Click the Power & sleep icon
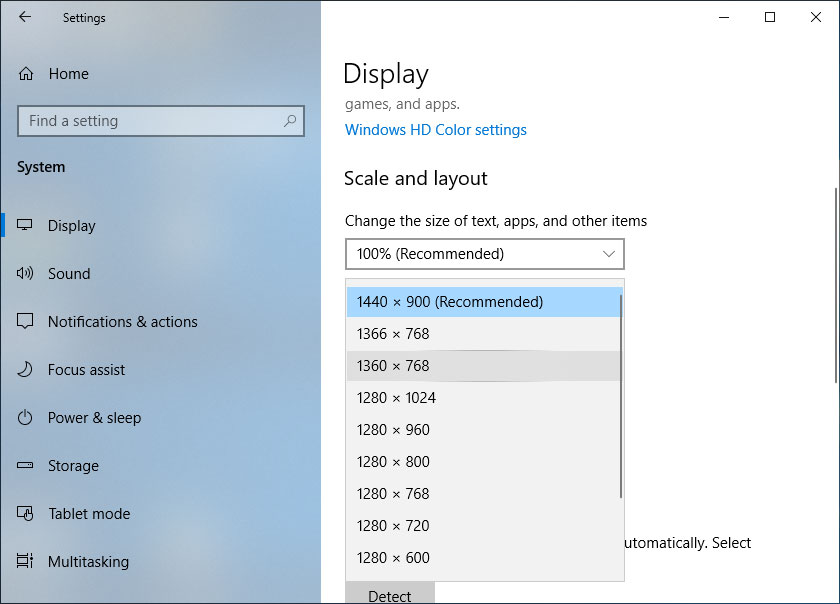Image resolution: width=840 pixels, height=604 pixels. [26, 418]
